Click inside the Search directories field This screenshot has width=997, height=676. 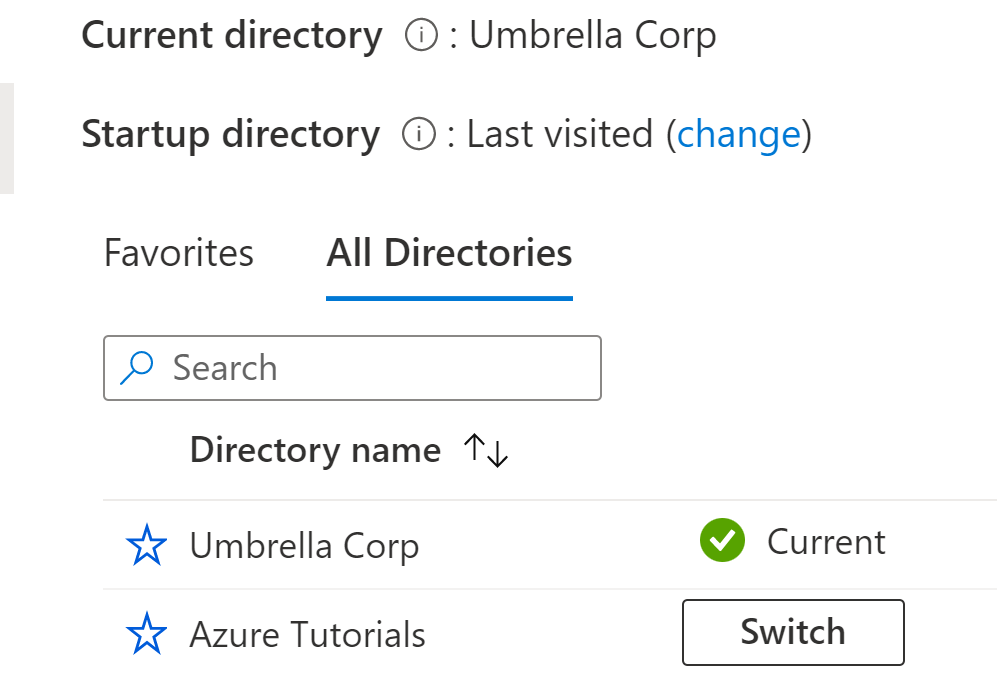coord(350,368)
